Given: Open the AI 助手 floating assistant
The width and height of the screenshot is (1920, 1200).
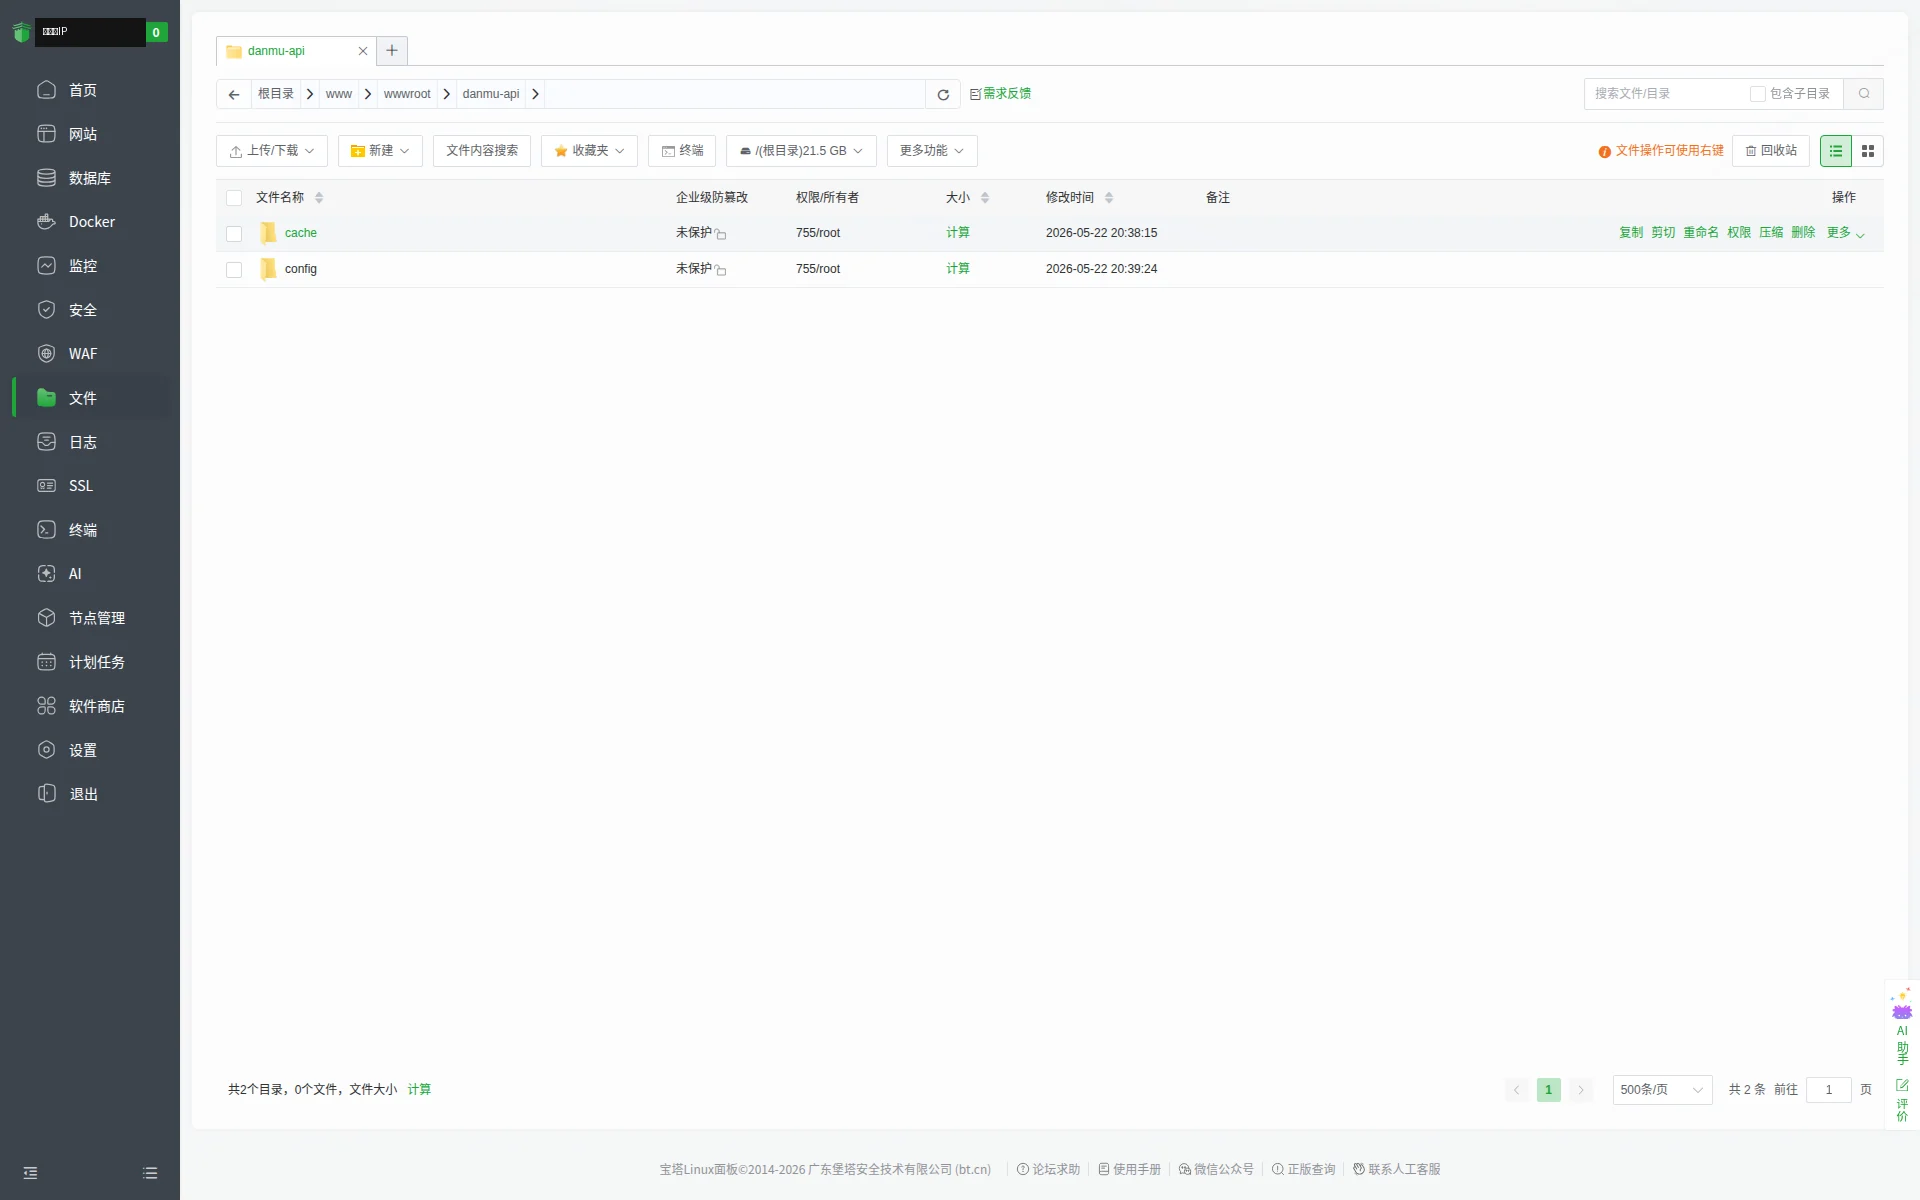Looking at the screenshot, I should (x=1902, y=1027).
